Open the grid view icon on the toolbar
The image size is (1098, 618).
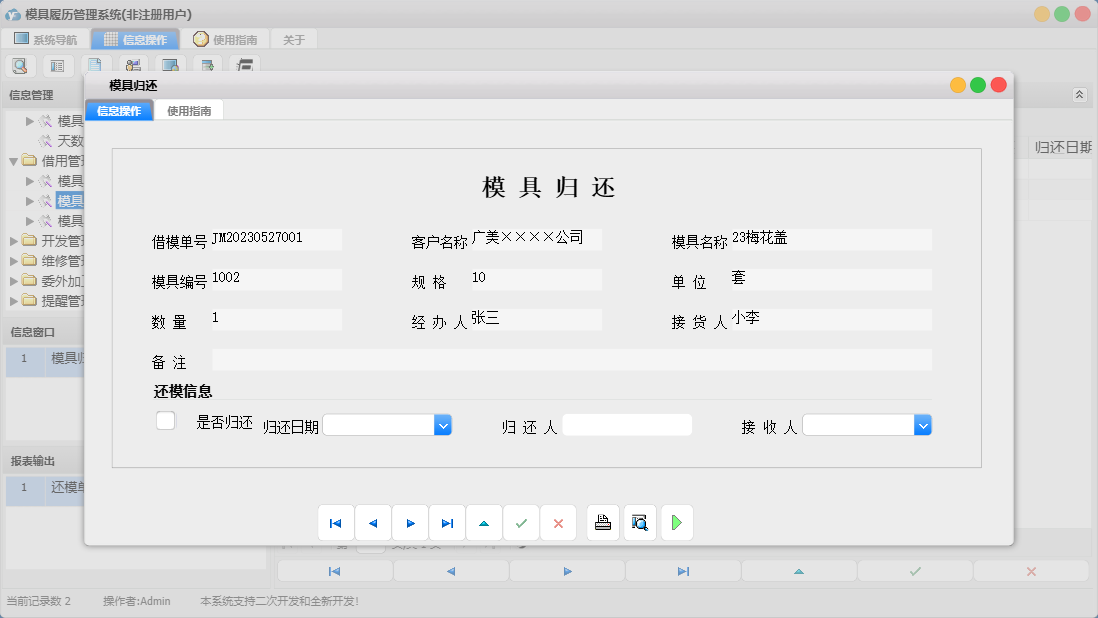(57, 64)
